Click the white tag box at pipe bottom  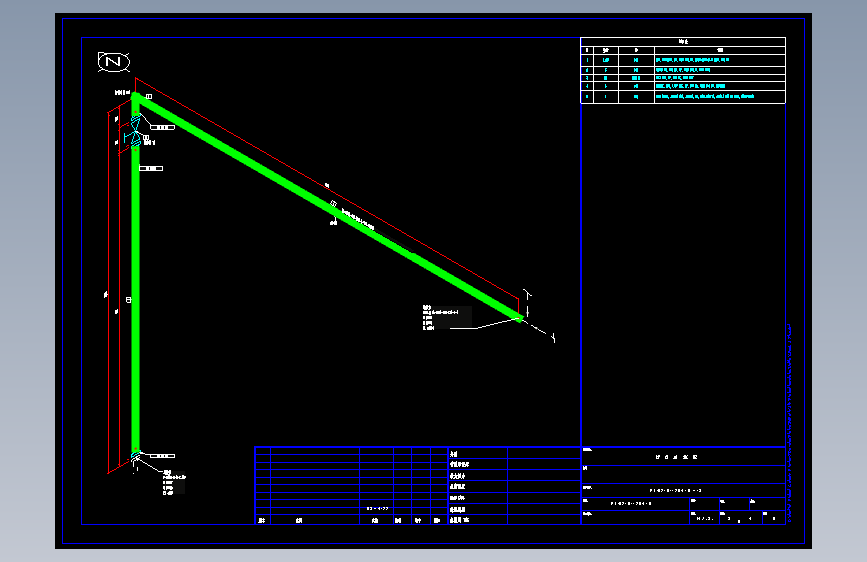[x=163, y=456]
